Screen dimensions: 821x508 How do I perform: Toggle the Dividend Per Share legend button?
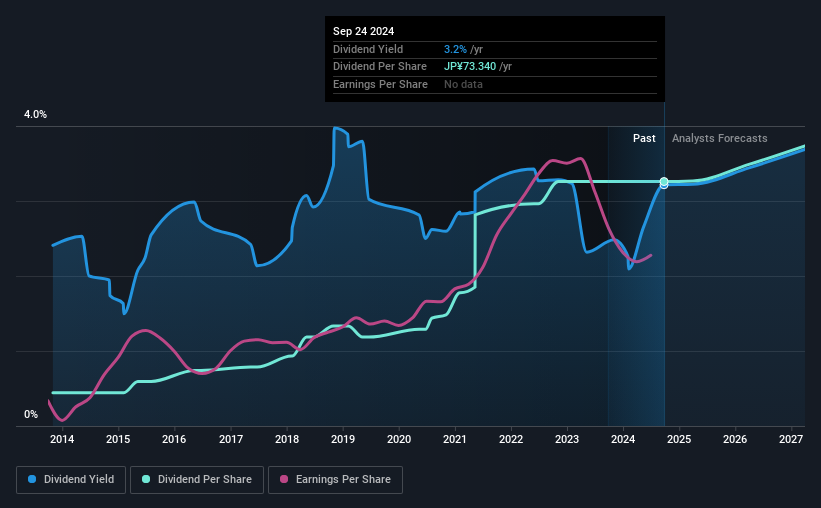[x=197, y=480]
